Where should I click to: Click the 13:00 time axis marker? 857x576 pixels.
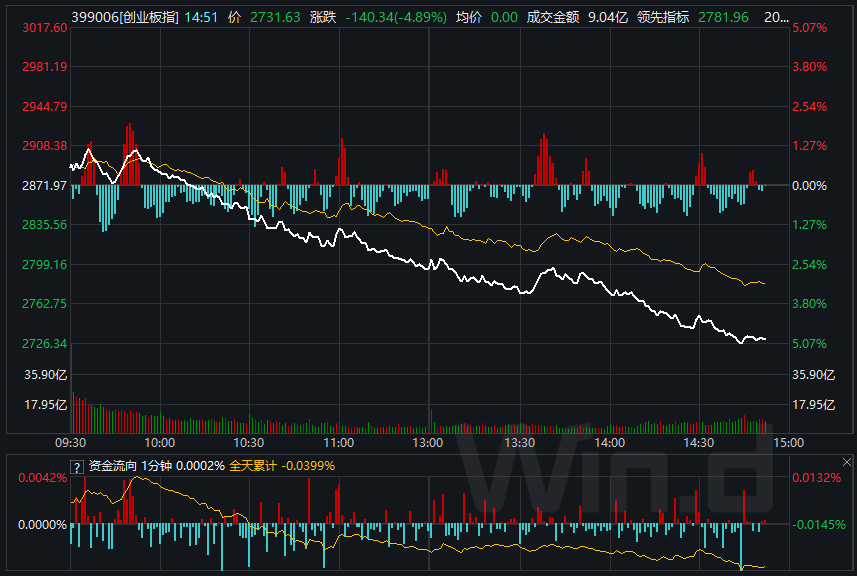[x=428, y=442]
